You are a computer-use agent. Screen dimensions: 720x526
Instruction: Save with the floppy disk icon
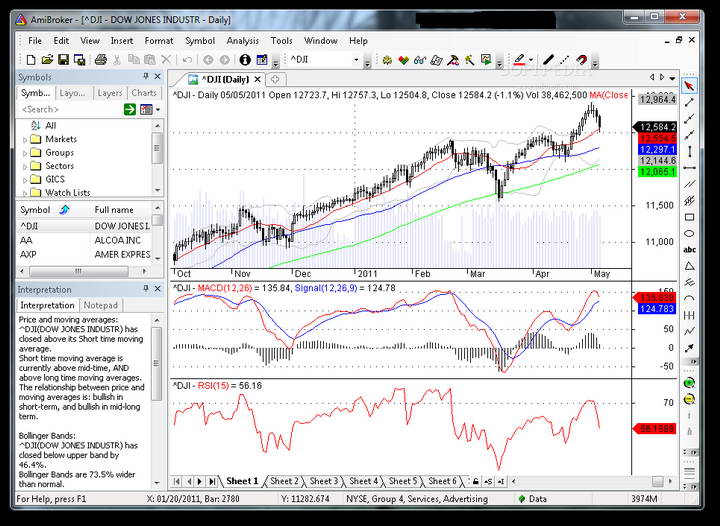pyautogui.click(x=63, y=60)
